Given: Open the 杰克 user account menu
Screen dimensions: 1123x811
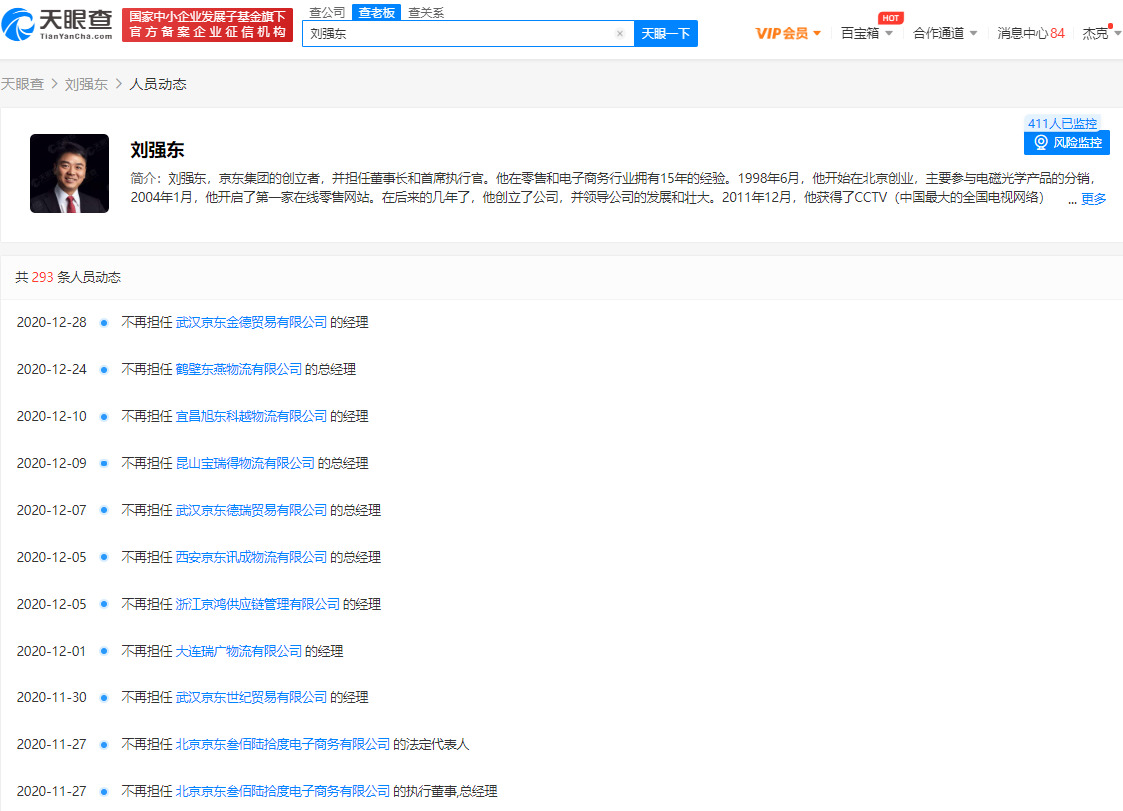Looking at the screenshot, I should (1101, 34).
